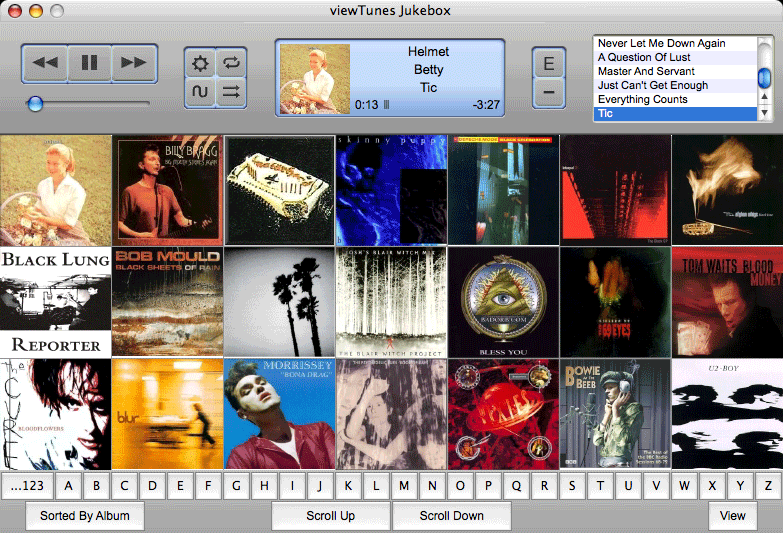Open the Skinny Puppy album cover
Image resolution: width=783 pixels, height=533 pixels.
click(392, 190)
